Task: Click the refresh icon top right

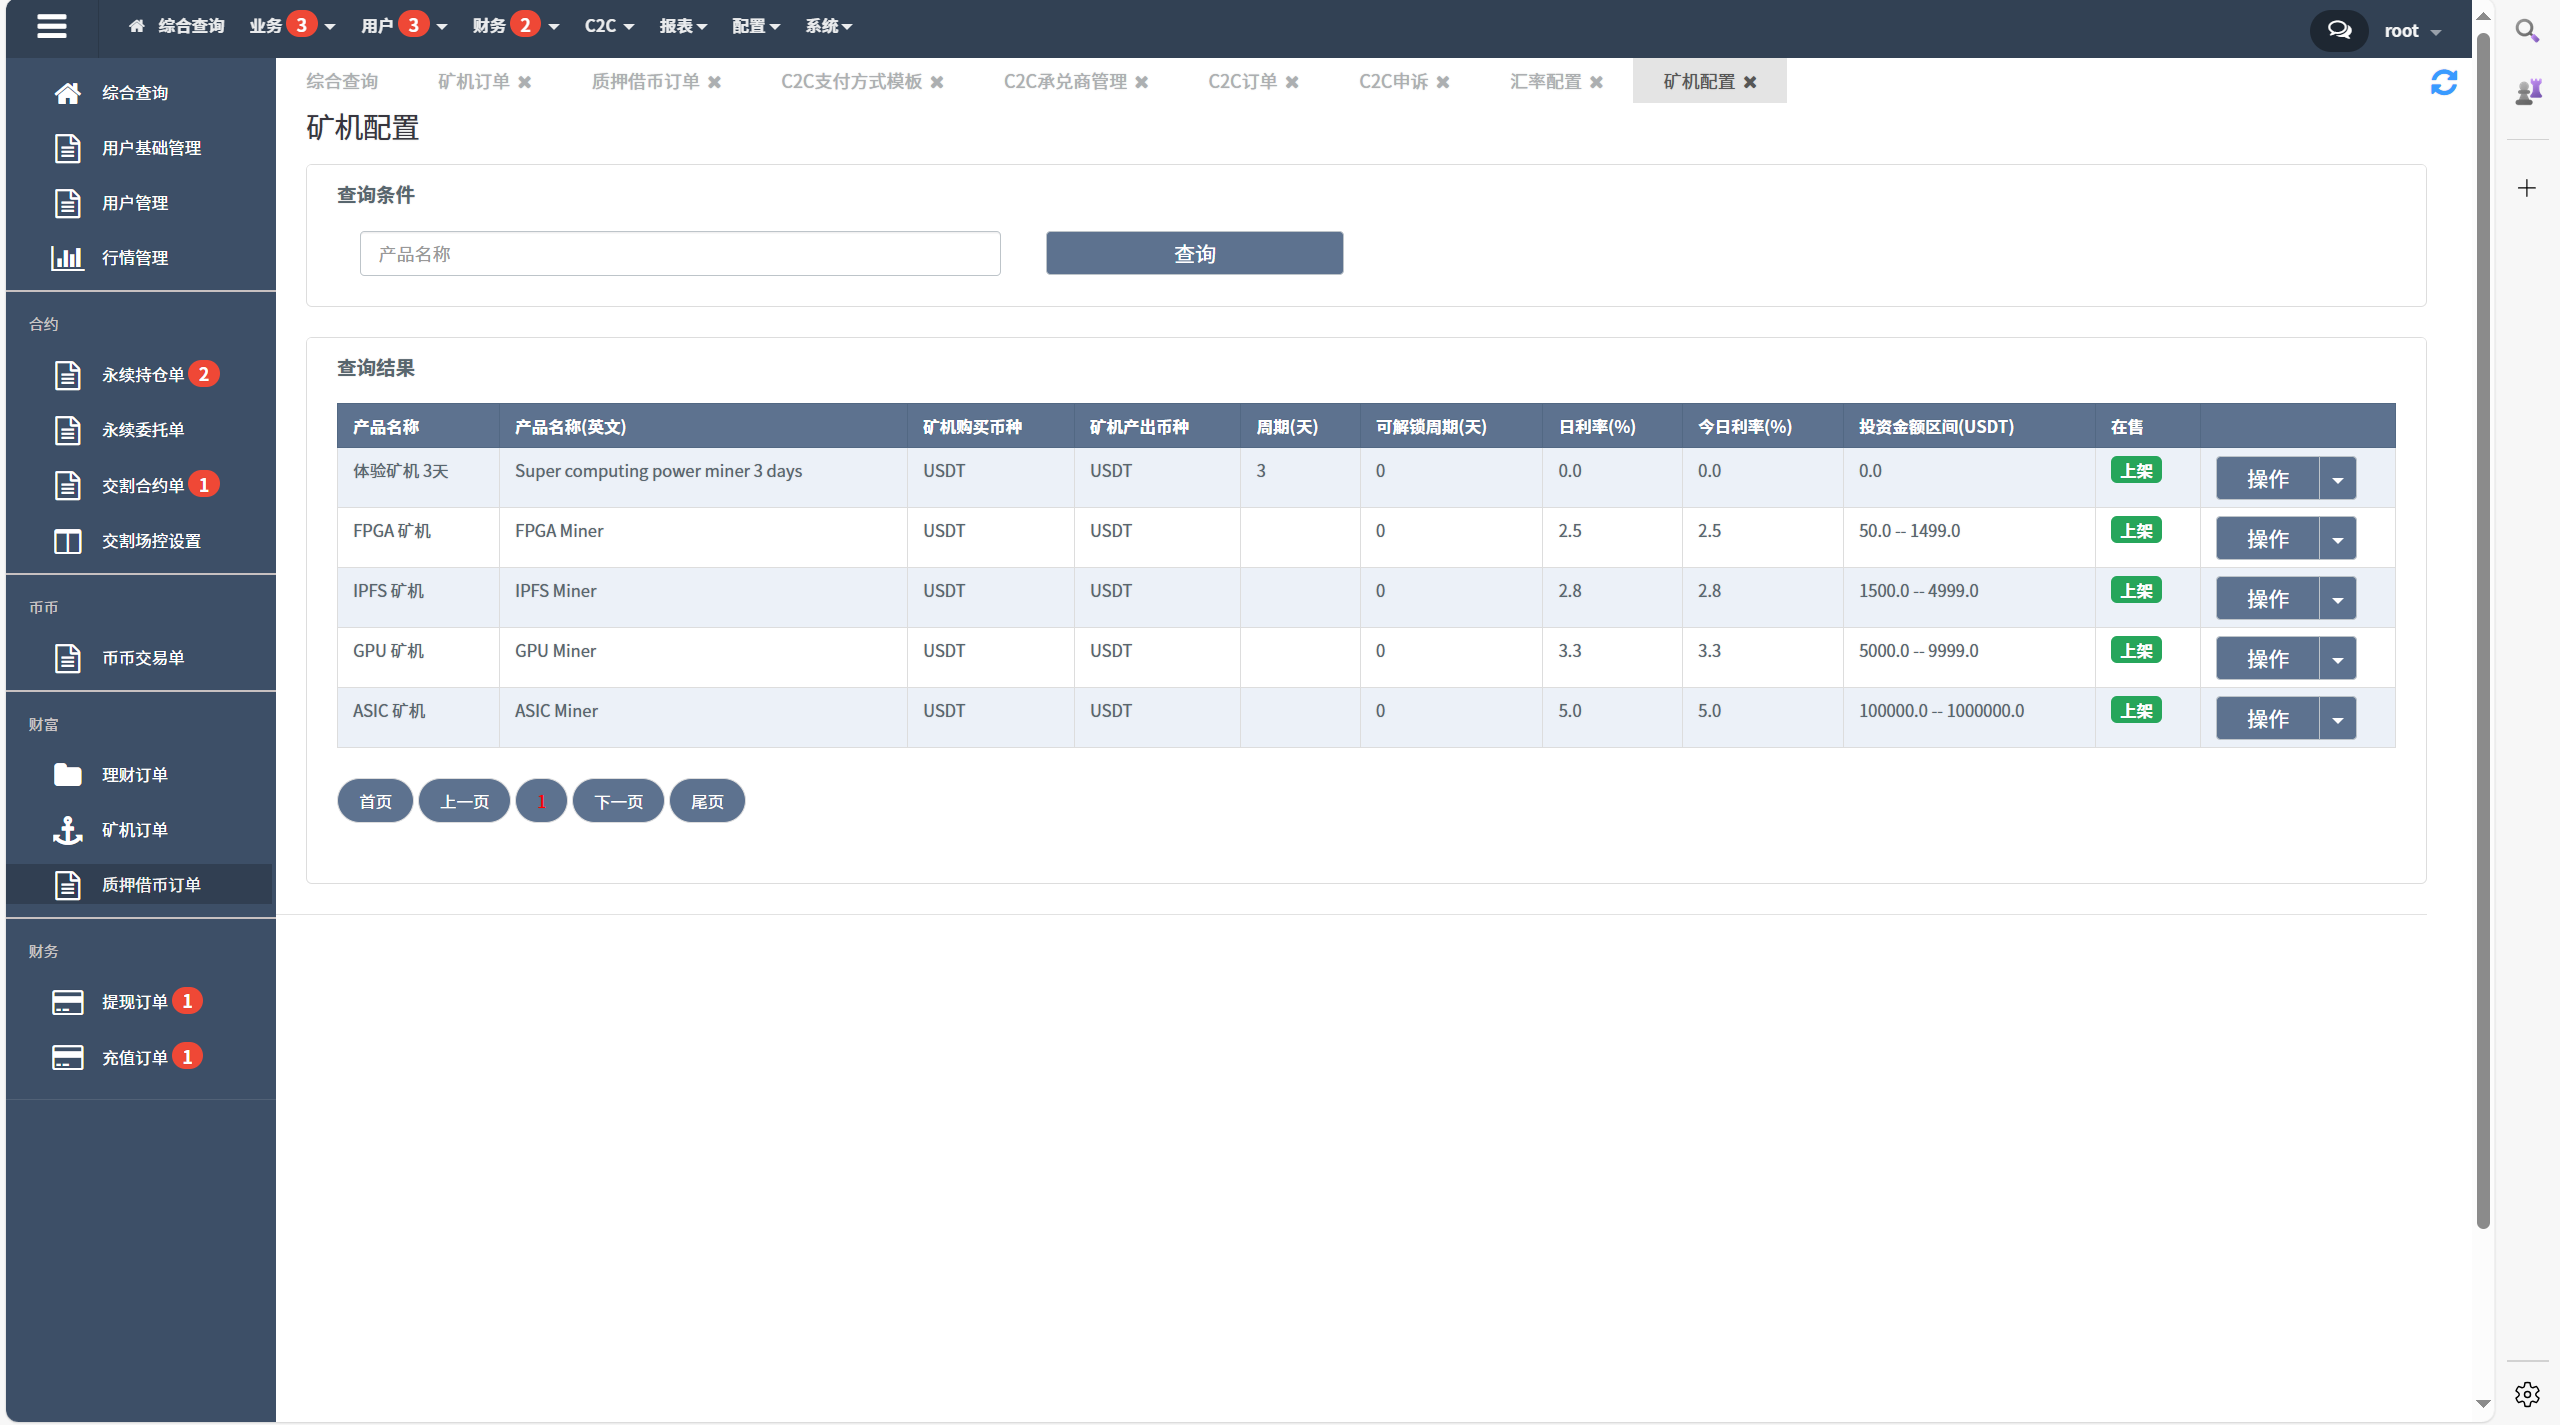Action: [2444, 82]
